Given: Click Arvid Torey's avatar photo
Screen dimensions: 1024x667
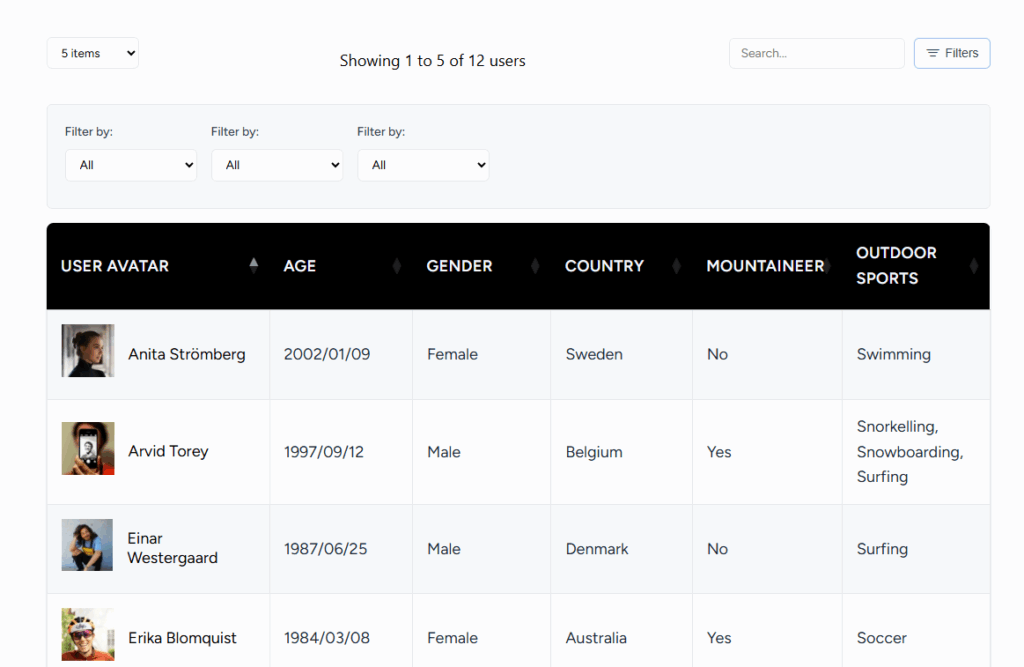Looking at the screenshot, I should 87,450.
